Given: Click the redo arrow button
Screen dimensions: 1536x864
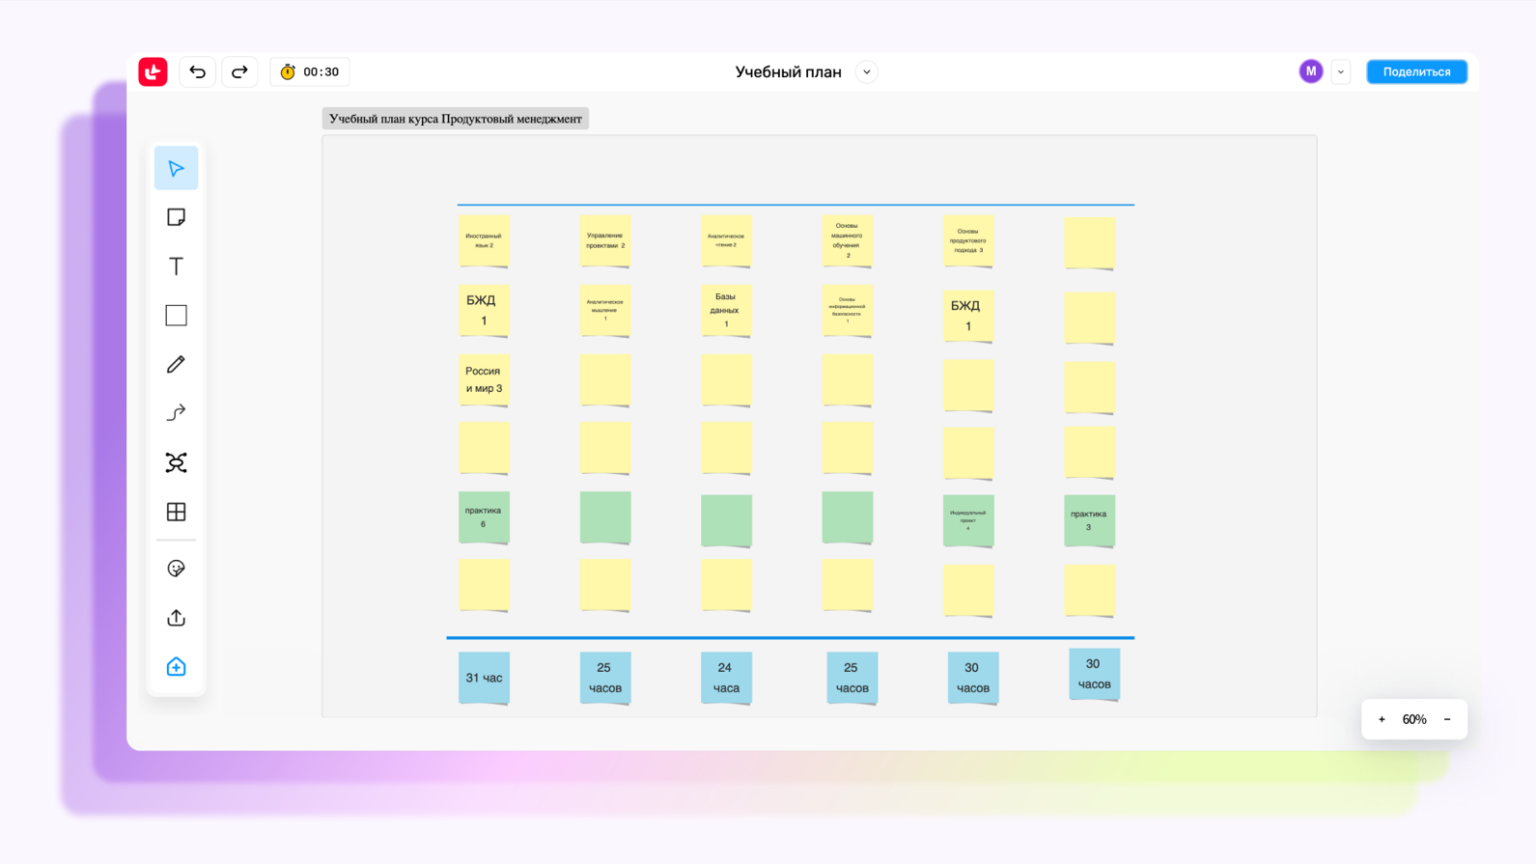Looking at the screenshot, I should coord(240,72).
